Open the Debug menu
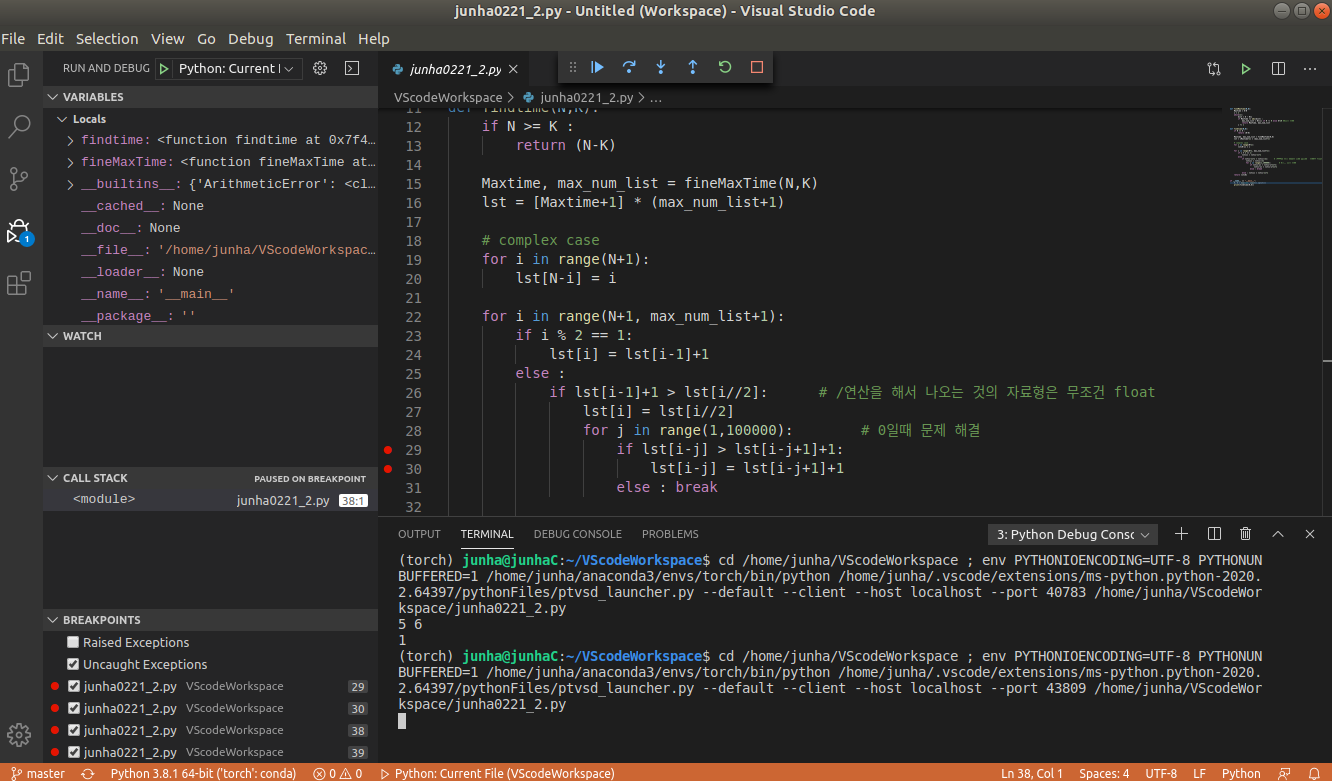The image size is (1332, 781). coord(250,39)
